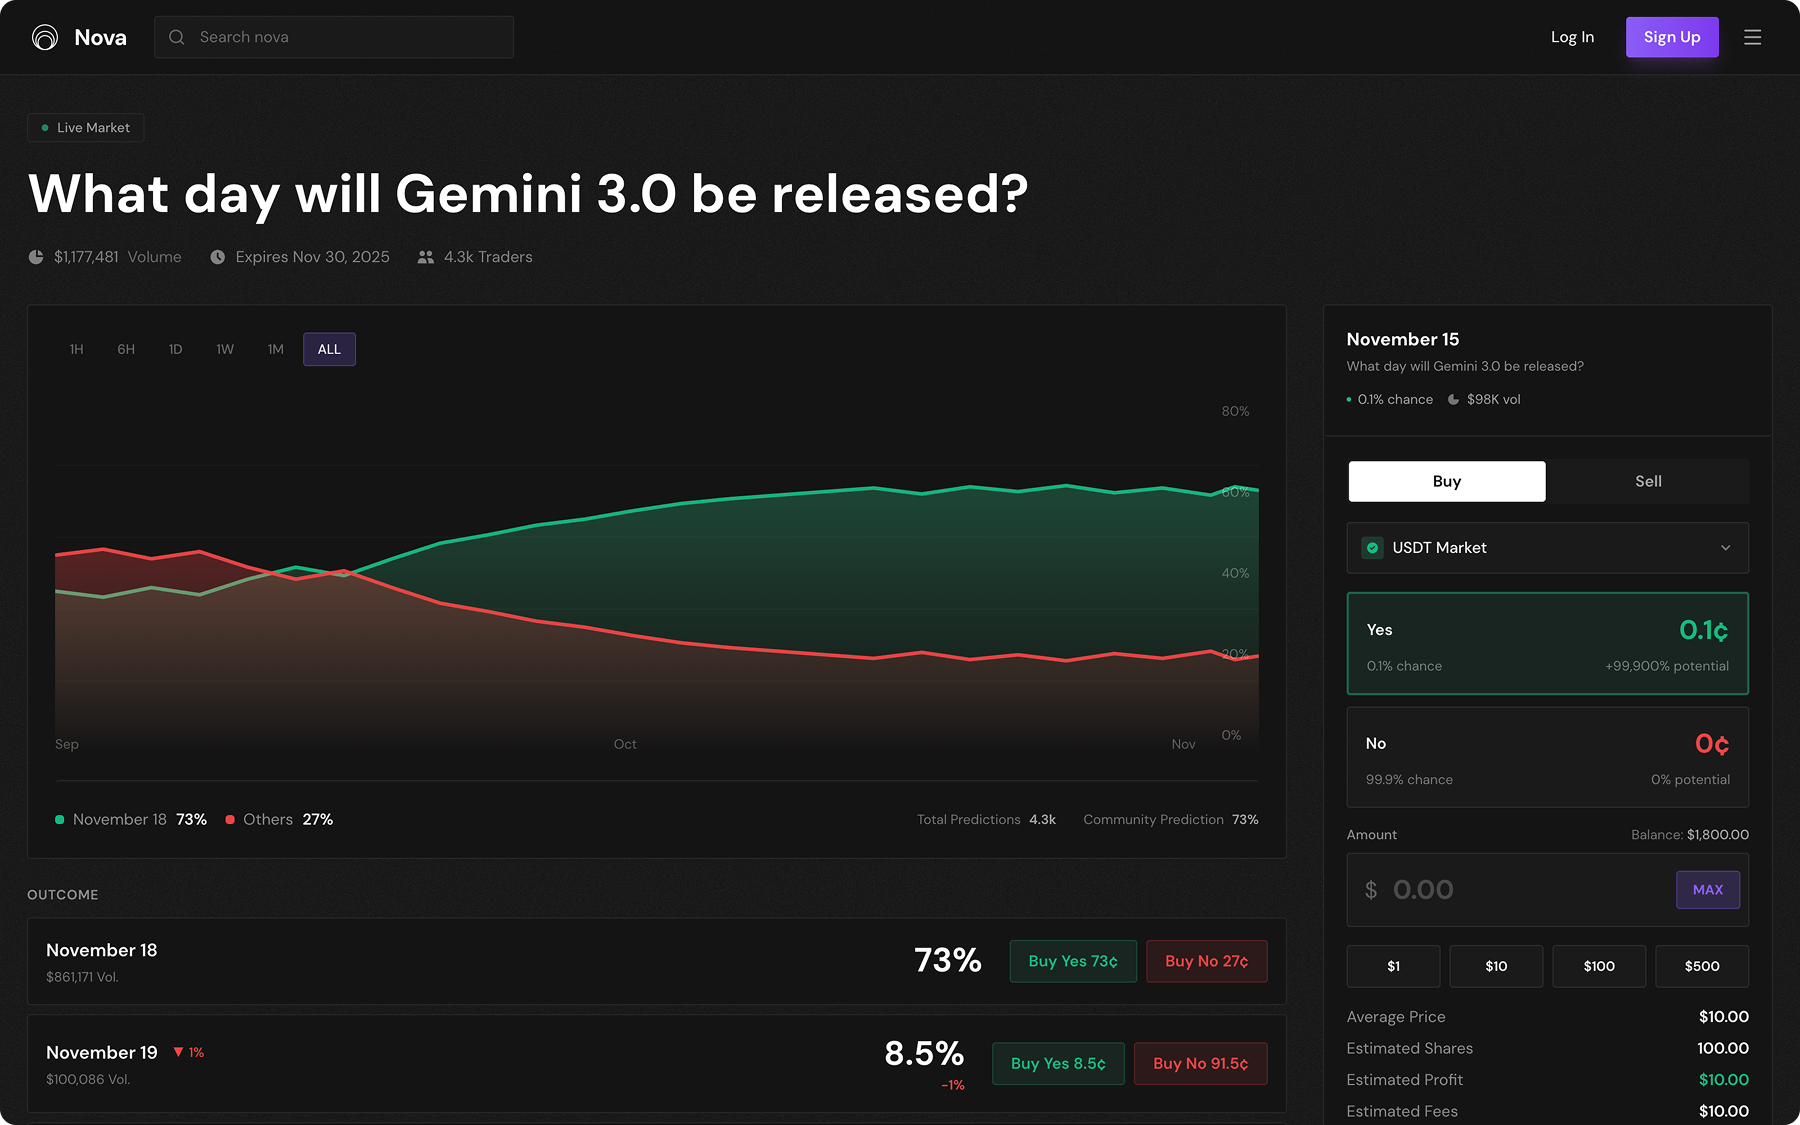The height and width of the screenshot is (1125, 1800).
Task: Select the 1W chart time range
Action: click(225, 349)
